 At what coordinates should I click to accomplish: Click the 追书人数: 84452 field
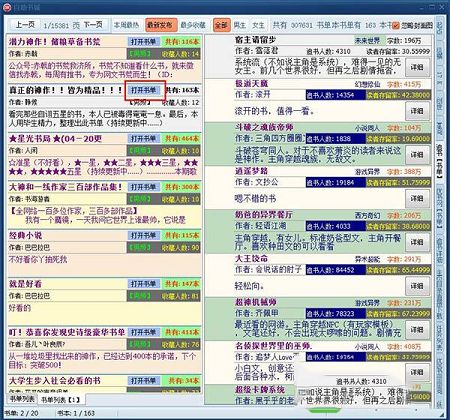(335, 270)
